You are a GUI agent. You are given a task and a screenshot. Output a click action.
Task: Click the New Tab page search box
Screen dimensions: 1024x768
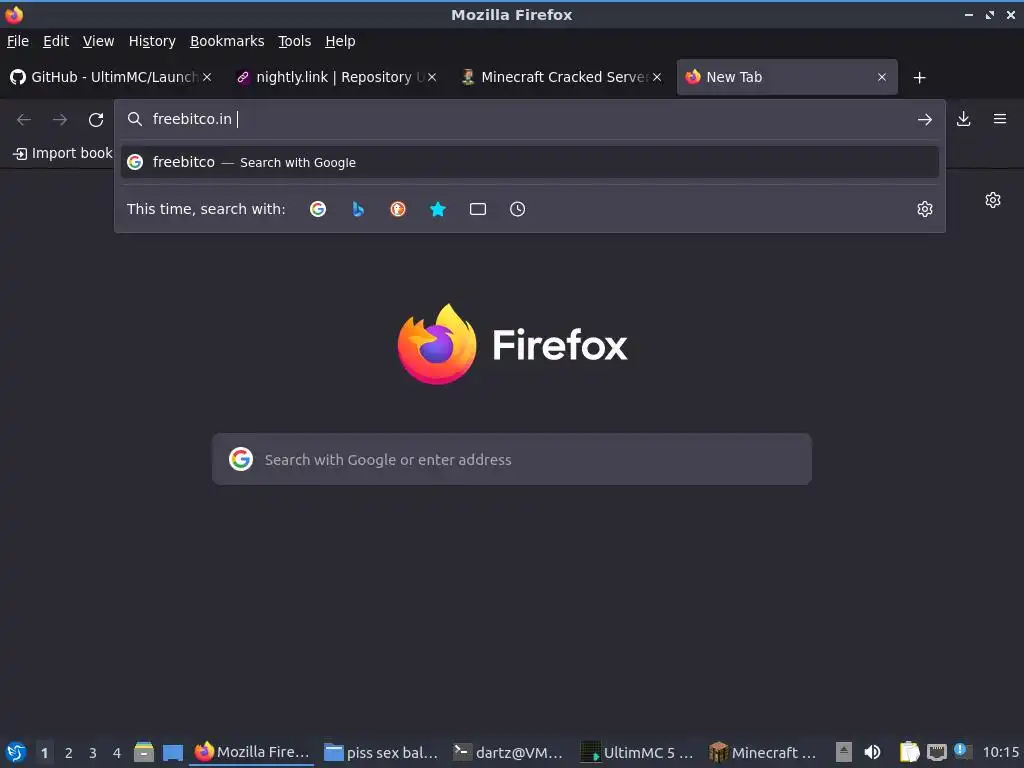pos(512,459)
